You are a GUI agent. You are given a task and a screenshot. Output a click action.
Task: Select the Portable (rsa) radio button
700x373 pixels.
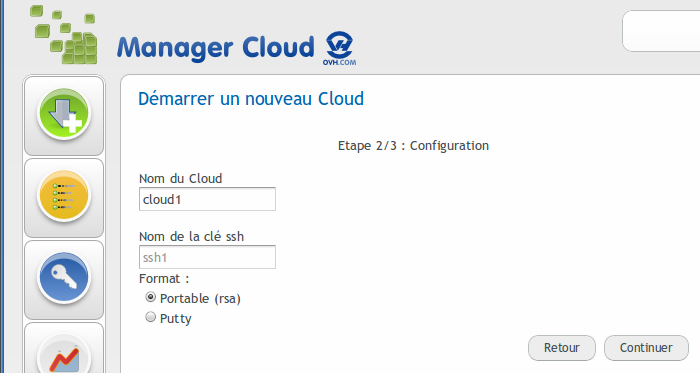click(x=150, y=297)
